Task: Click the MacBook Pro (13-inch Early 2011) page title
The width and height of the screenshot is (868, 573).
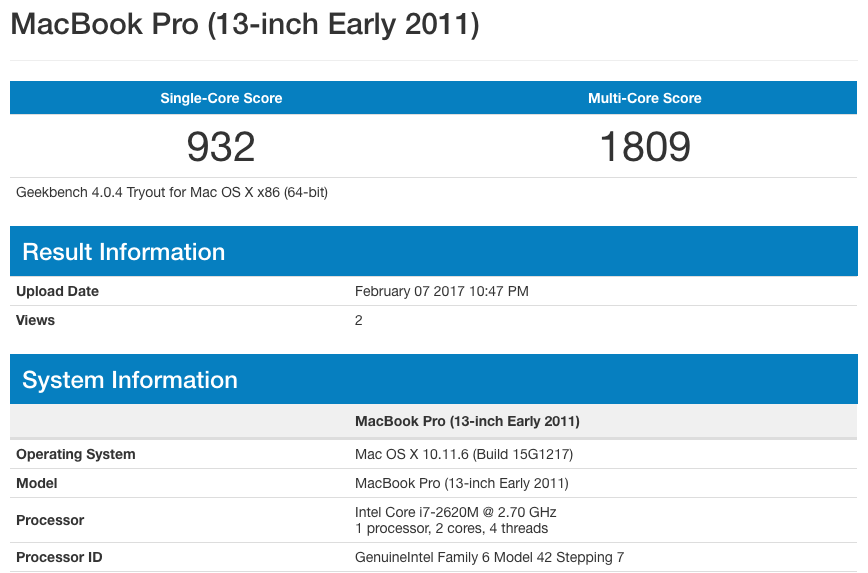Action: pos(245,25)
